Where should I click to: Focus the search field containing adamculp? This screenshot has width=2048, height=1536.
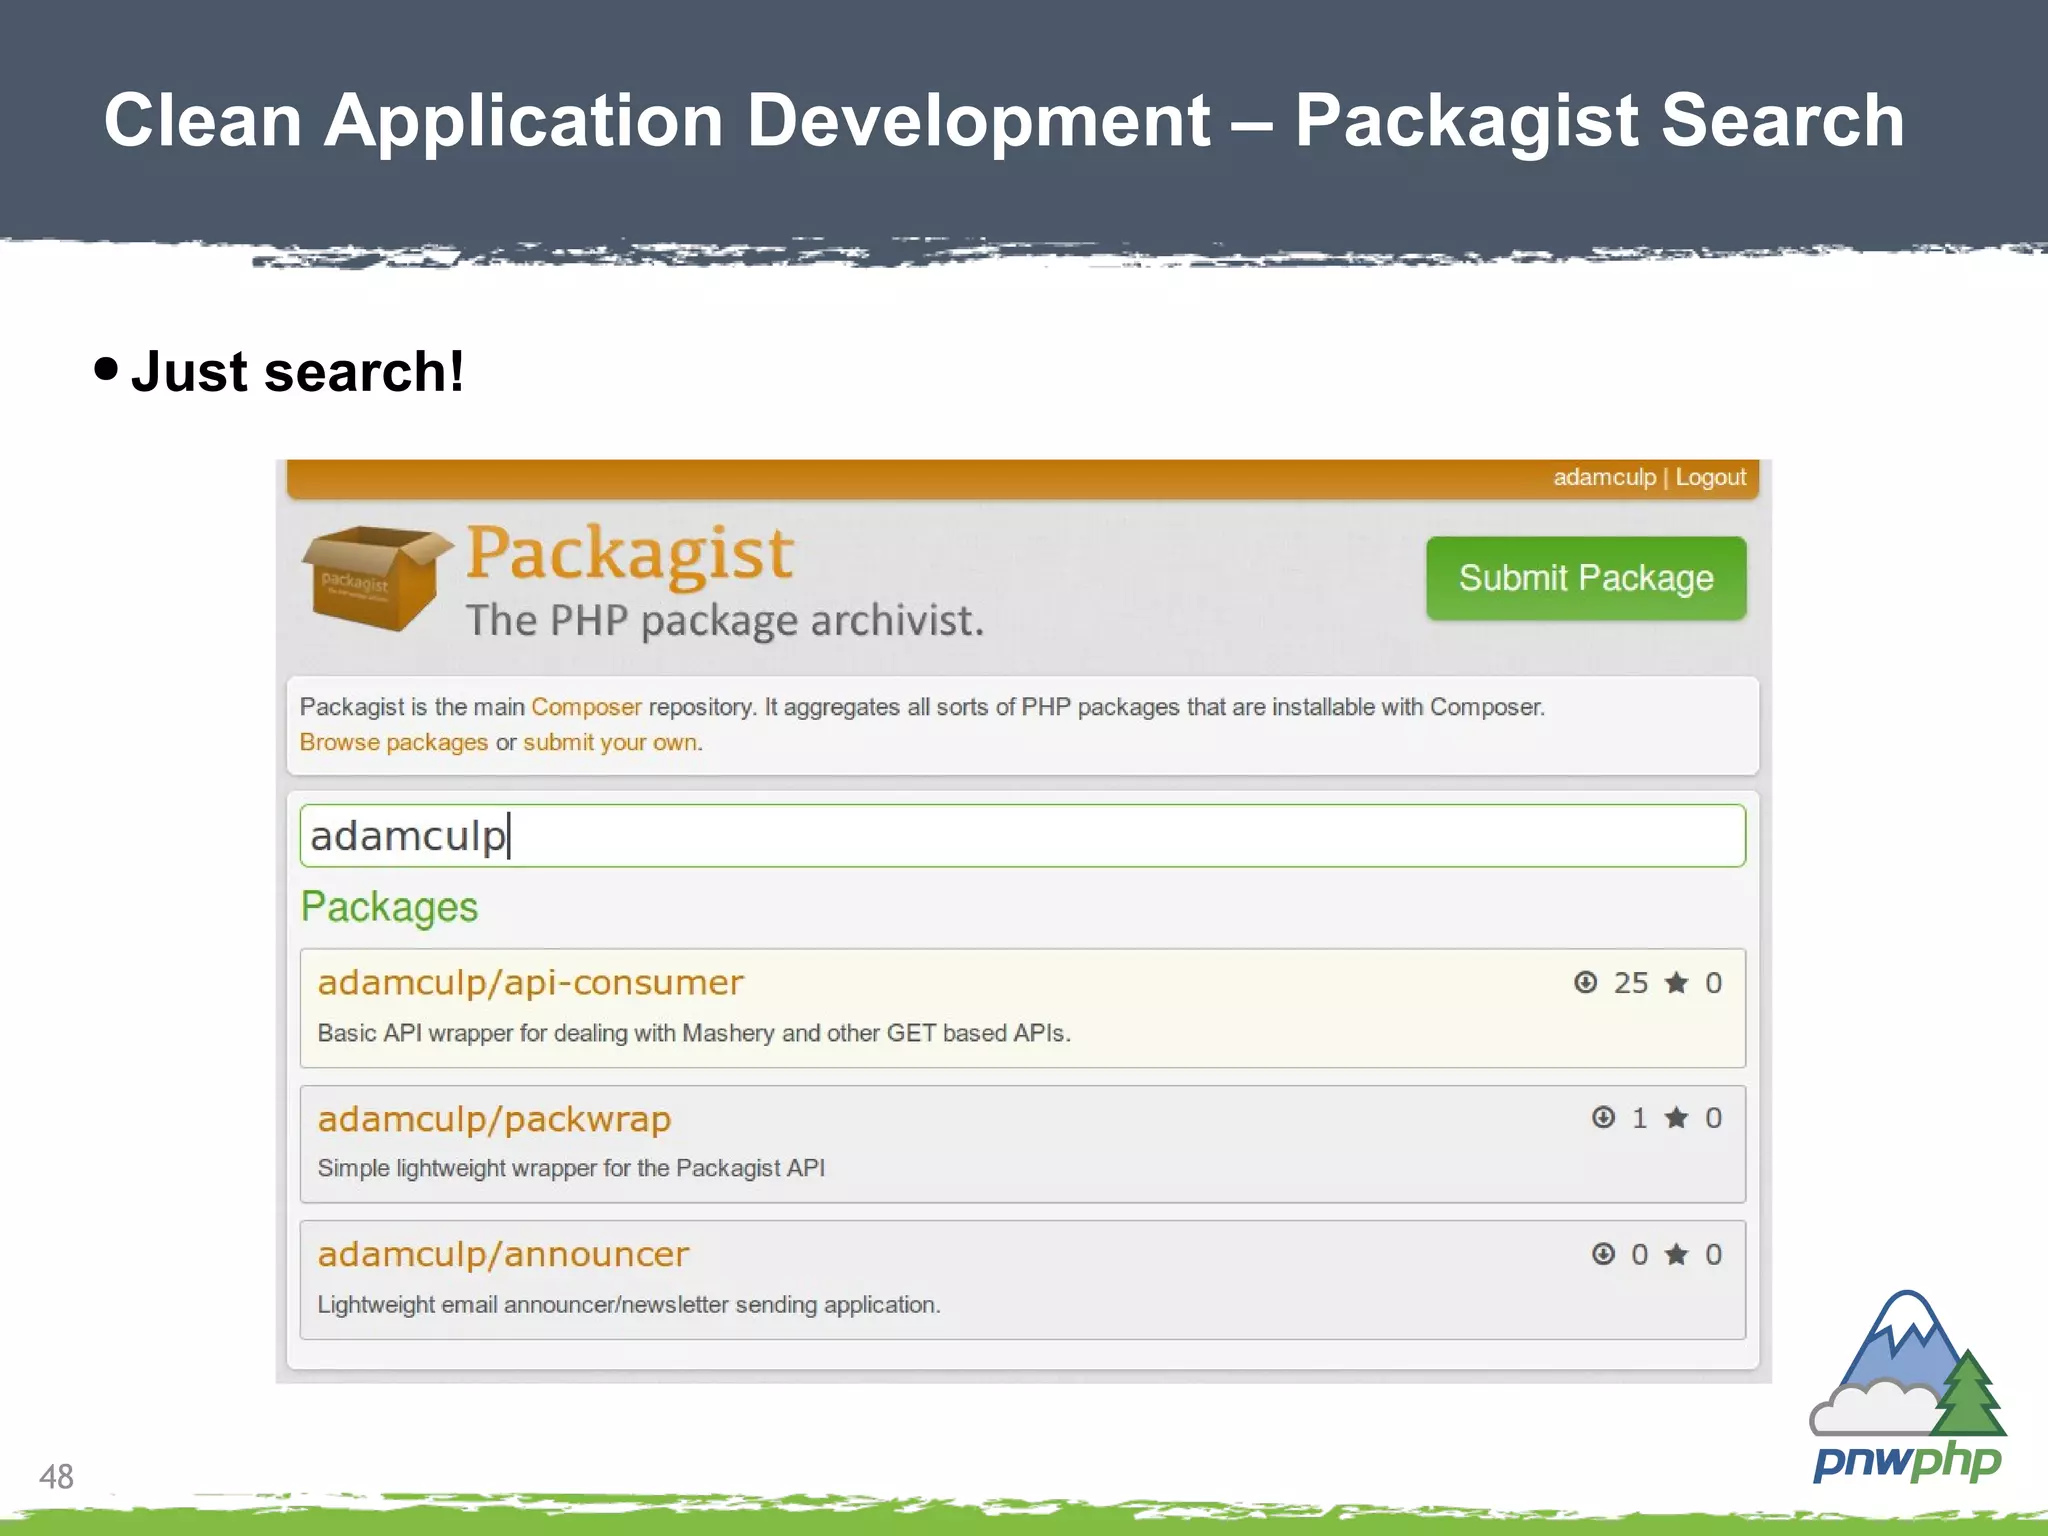coord(1023,836)
